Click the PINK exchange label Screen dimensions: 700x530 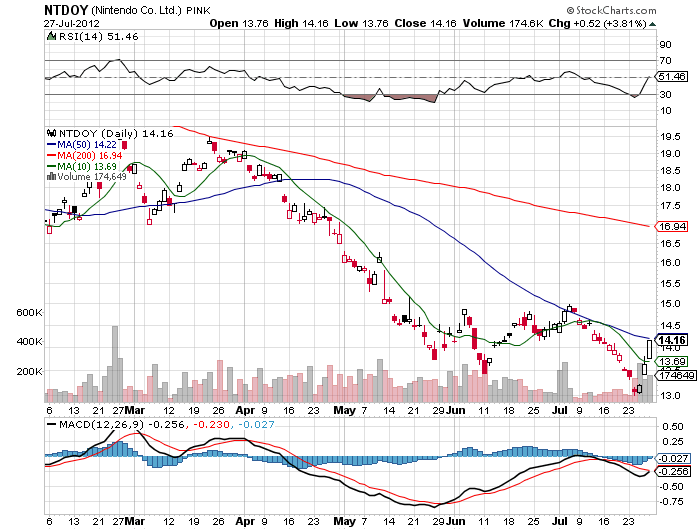pos(198,11)
